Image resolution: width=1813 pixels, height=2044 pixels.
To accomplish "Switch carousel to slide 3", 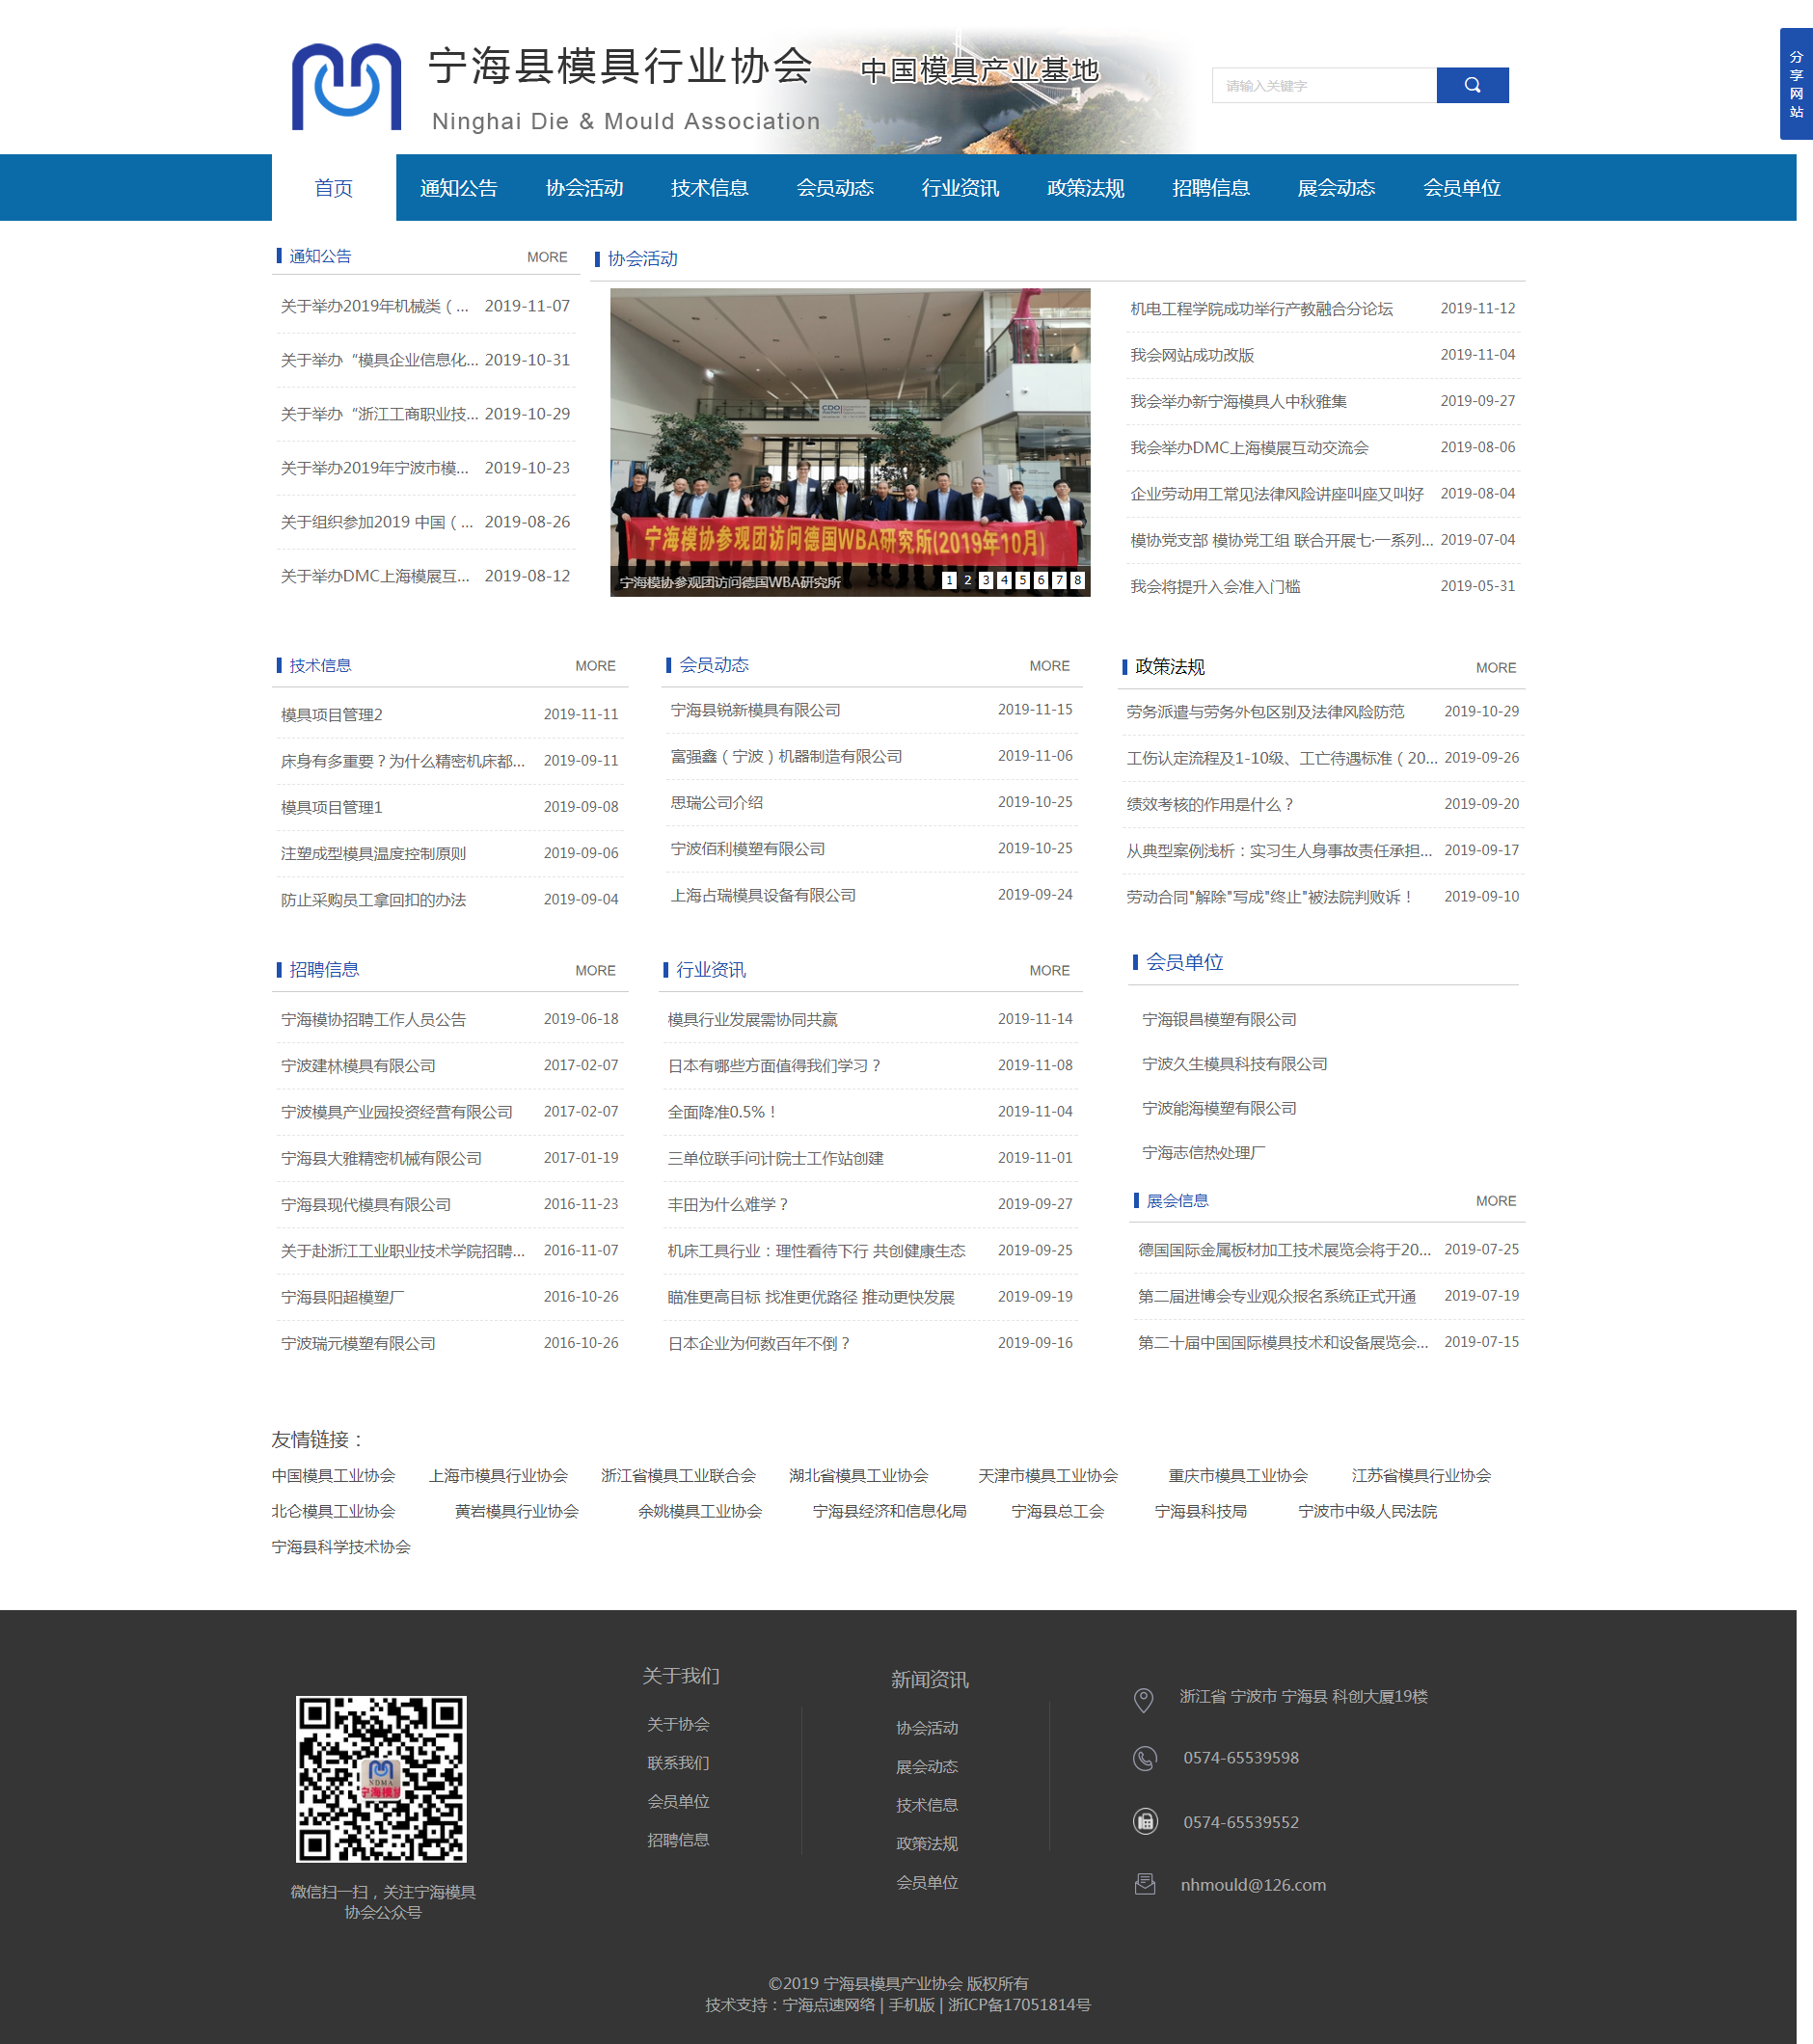I will [986, 580].
